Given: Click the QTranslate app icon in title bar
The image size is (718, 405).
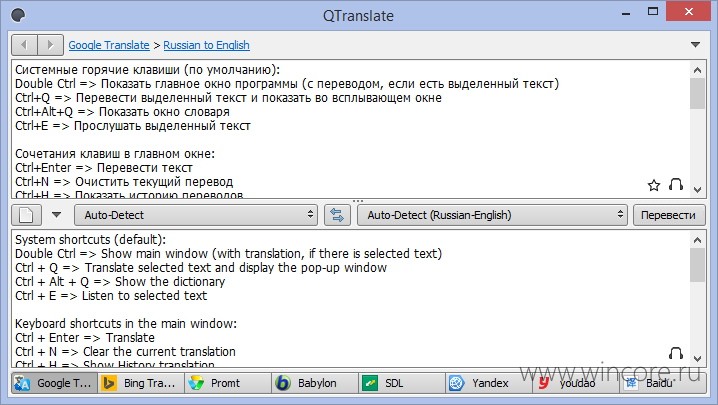Looking at the screenshot, I should pyautogui.click(x=18, y=15).
